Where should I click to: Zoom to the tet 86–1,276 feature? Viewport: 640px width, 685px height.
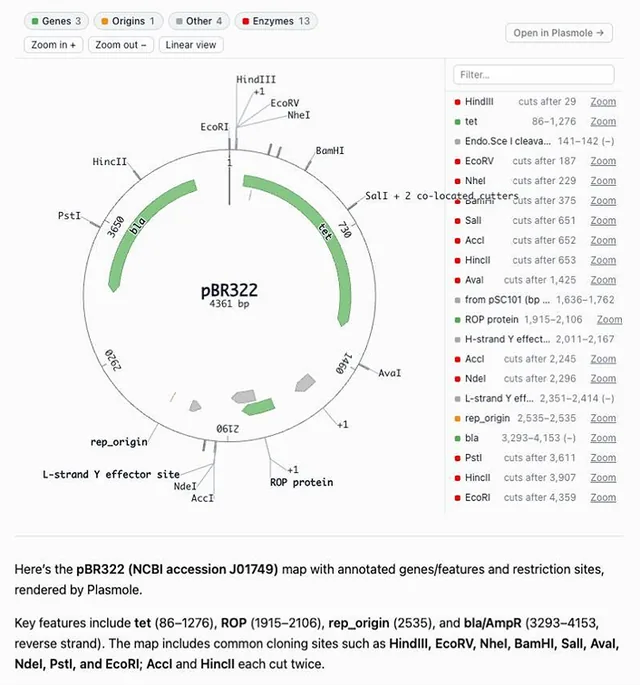[603, 121]
